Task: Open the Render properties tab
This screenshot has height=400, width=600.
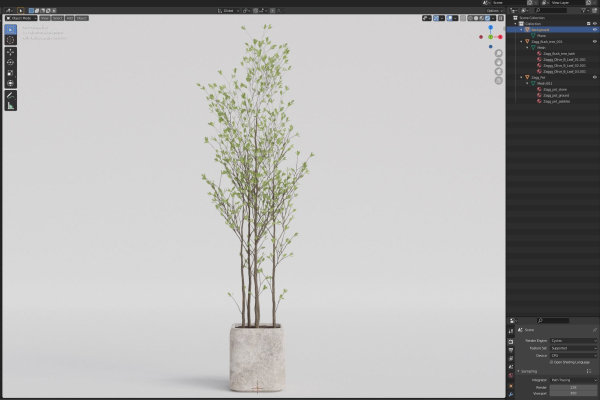Action: tap(511, 341)
